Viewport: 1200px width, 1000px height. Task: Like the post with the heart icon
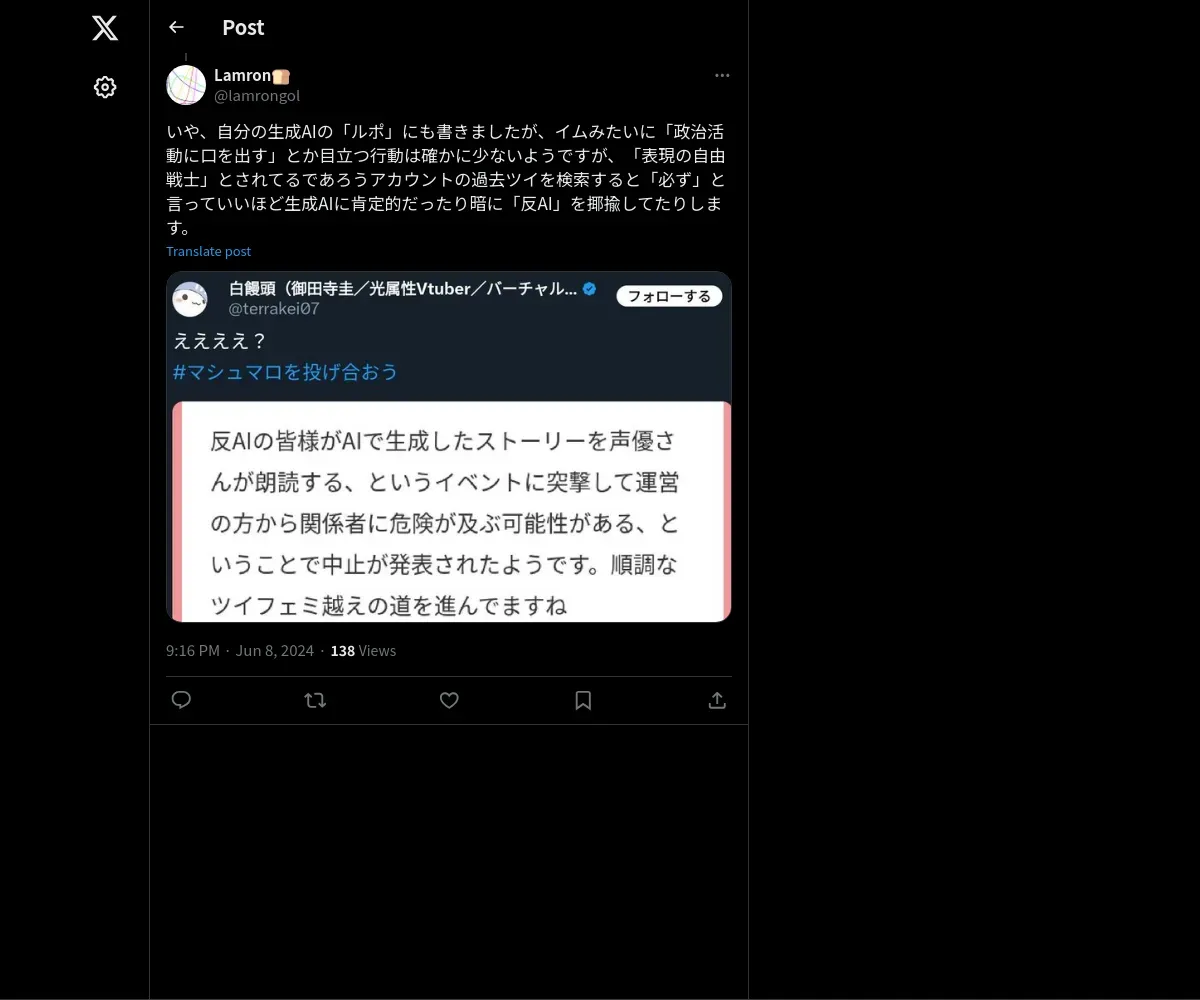tap(449, 700)
